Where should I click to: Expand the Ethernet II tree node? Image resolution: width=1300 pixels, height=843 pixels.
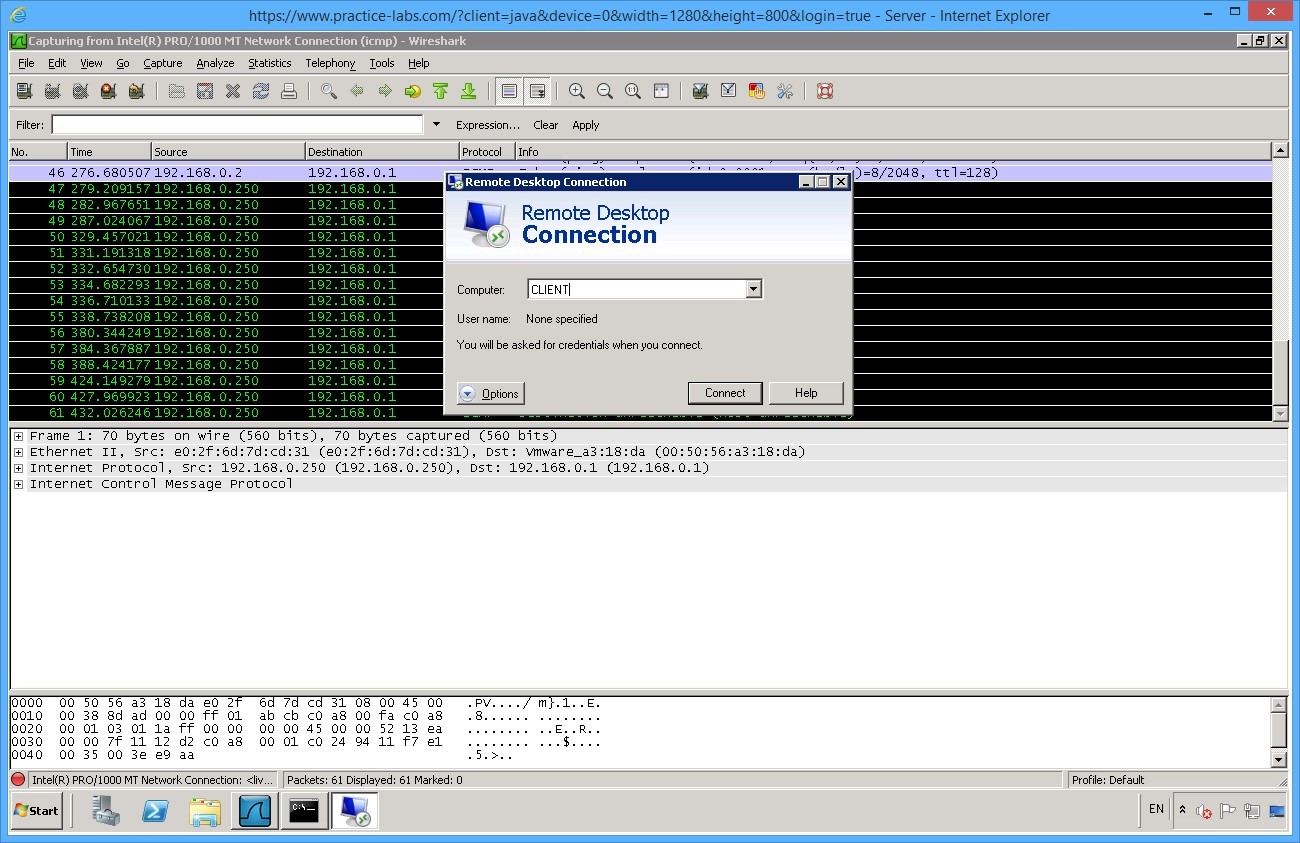coord(18,452)
